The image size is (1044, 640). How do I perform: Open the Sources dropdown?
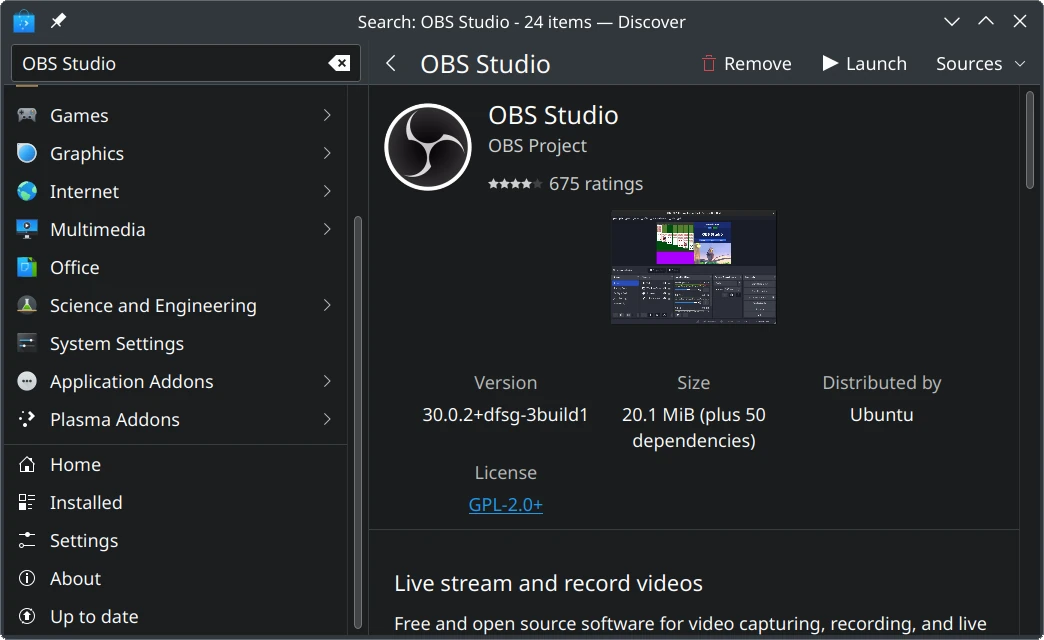tap(980, 63)
